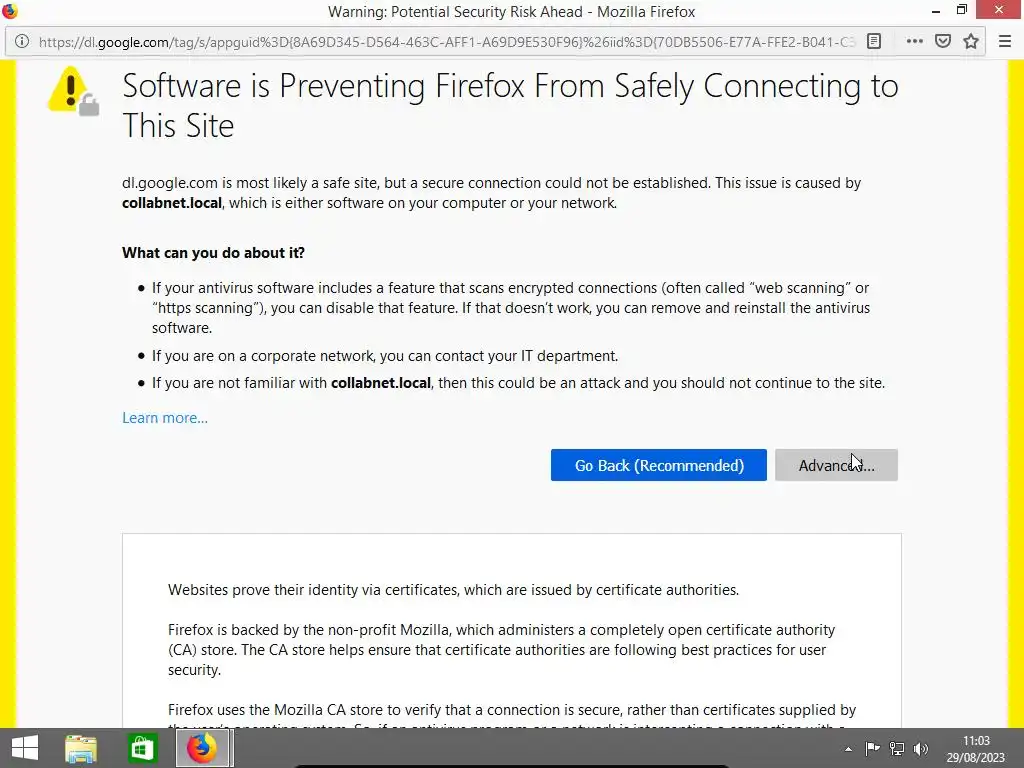Click the Firefox taskbar button
Screen dimensions: 1024x768
point(203,748)
